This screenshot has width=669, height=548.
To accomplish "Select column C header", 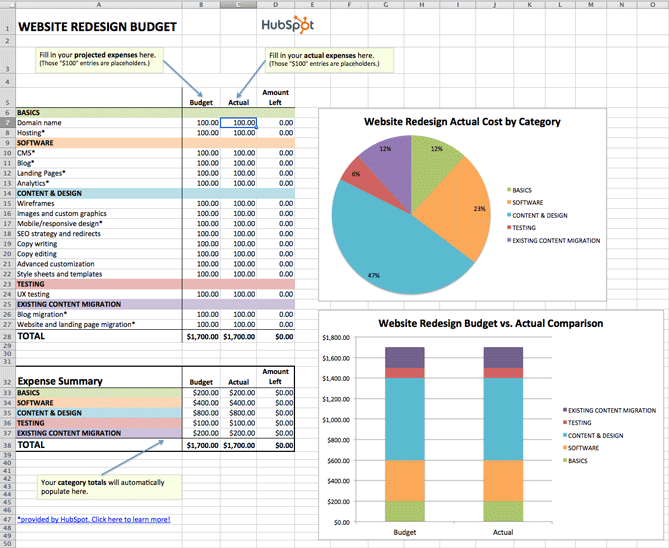I will point(239,5).
